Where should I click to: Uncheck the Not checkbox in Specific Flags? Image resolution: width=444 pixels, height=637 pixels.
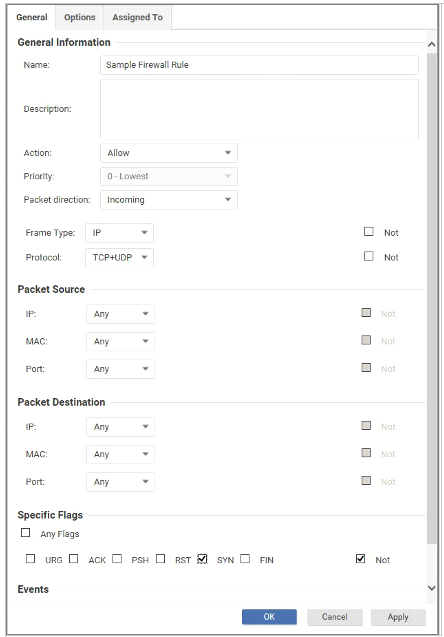(360, 559)
